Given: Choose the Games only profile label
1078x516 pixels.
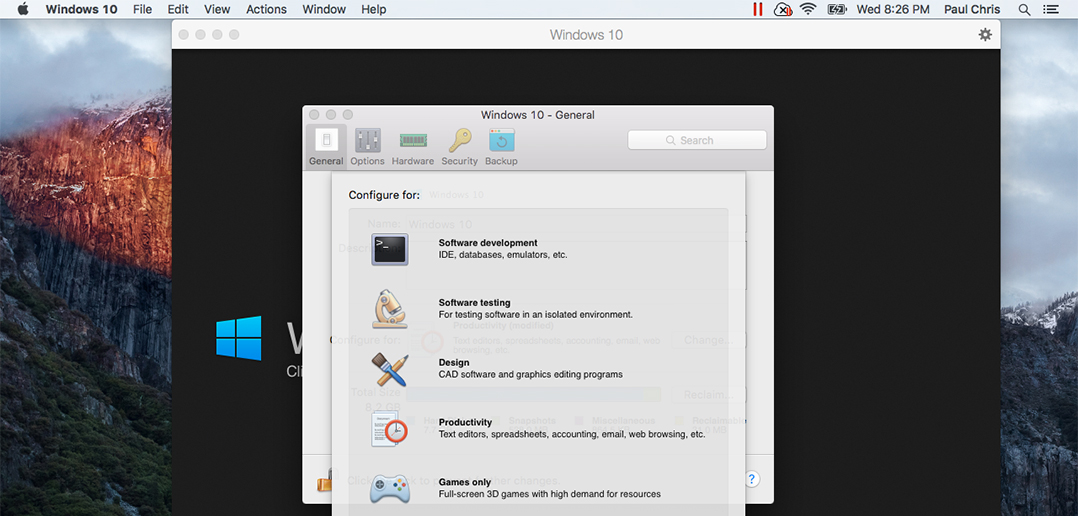Looking at the screenshot, I should point(465,482).
